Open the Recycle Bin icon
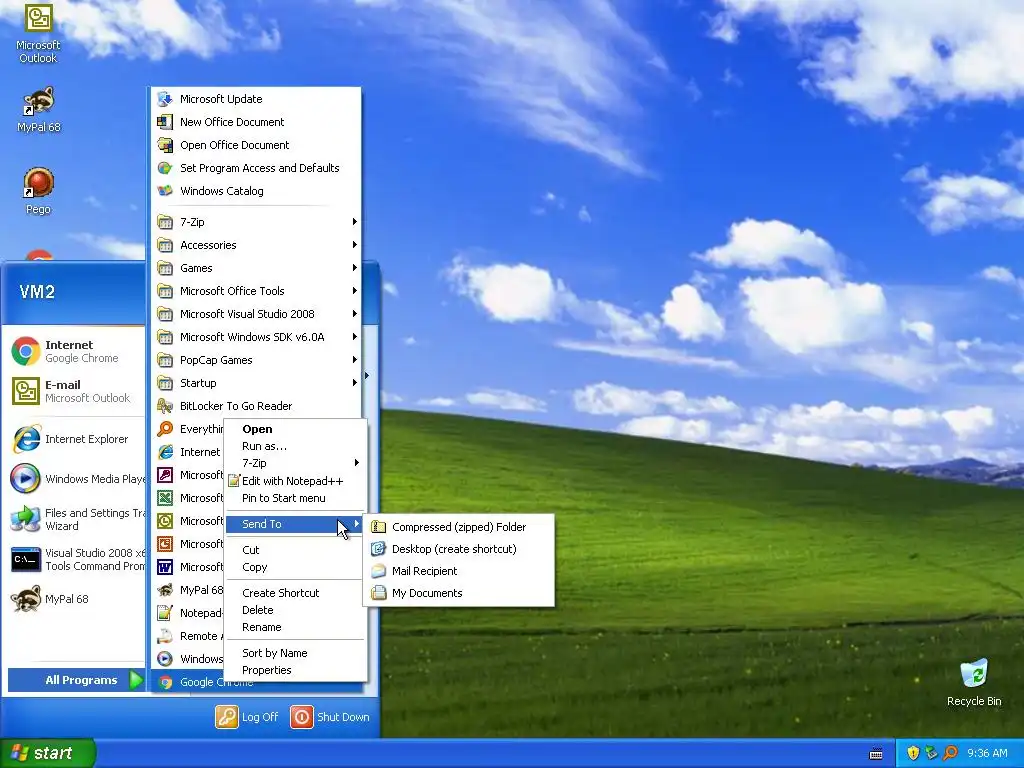Viewport: 1024px width, 768px height. click(974, 682)
